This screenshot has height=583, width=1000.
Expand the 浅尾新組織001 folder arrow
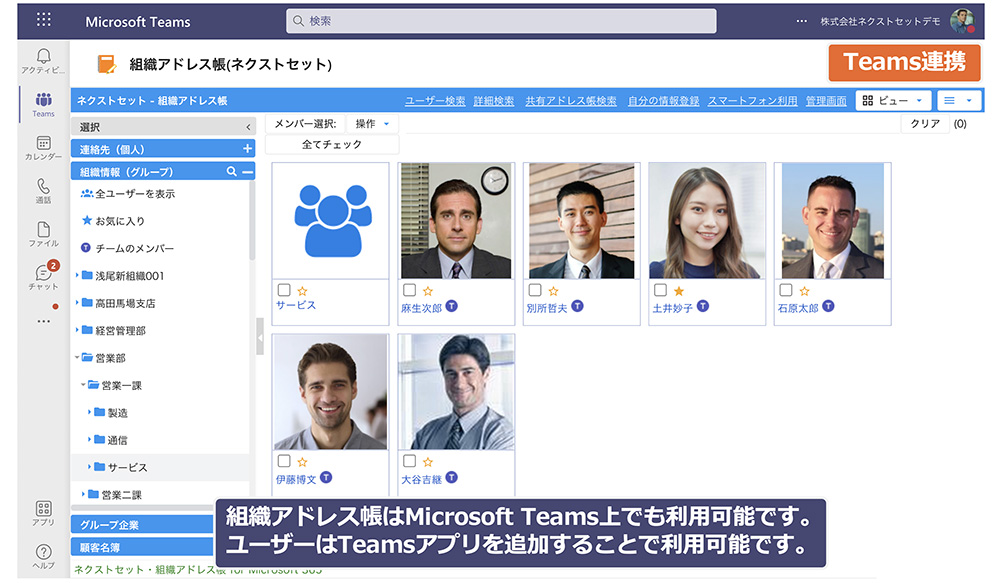click(77, 275)
